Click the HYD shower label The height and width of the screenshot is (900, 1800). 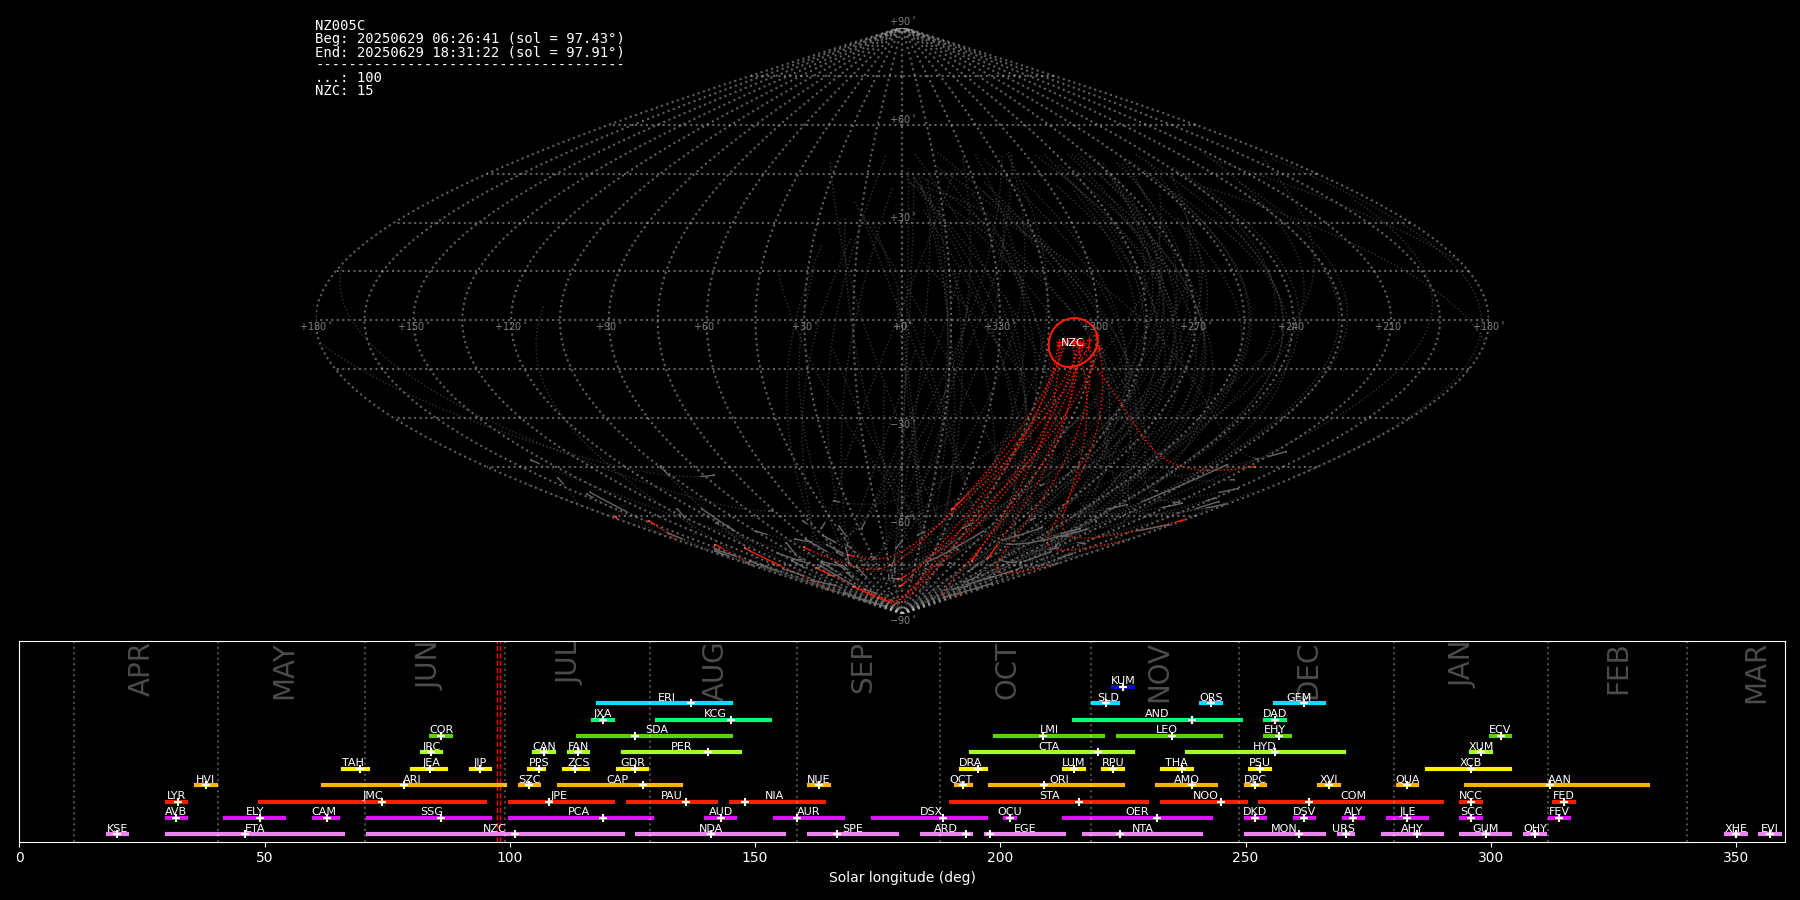click(1265, 747)
